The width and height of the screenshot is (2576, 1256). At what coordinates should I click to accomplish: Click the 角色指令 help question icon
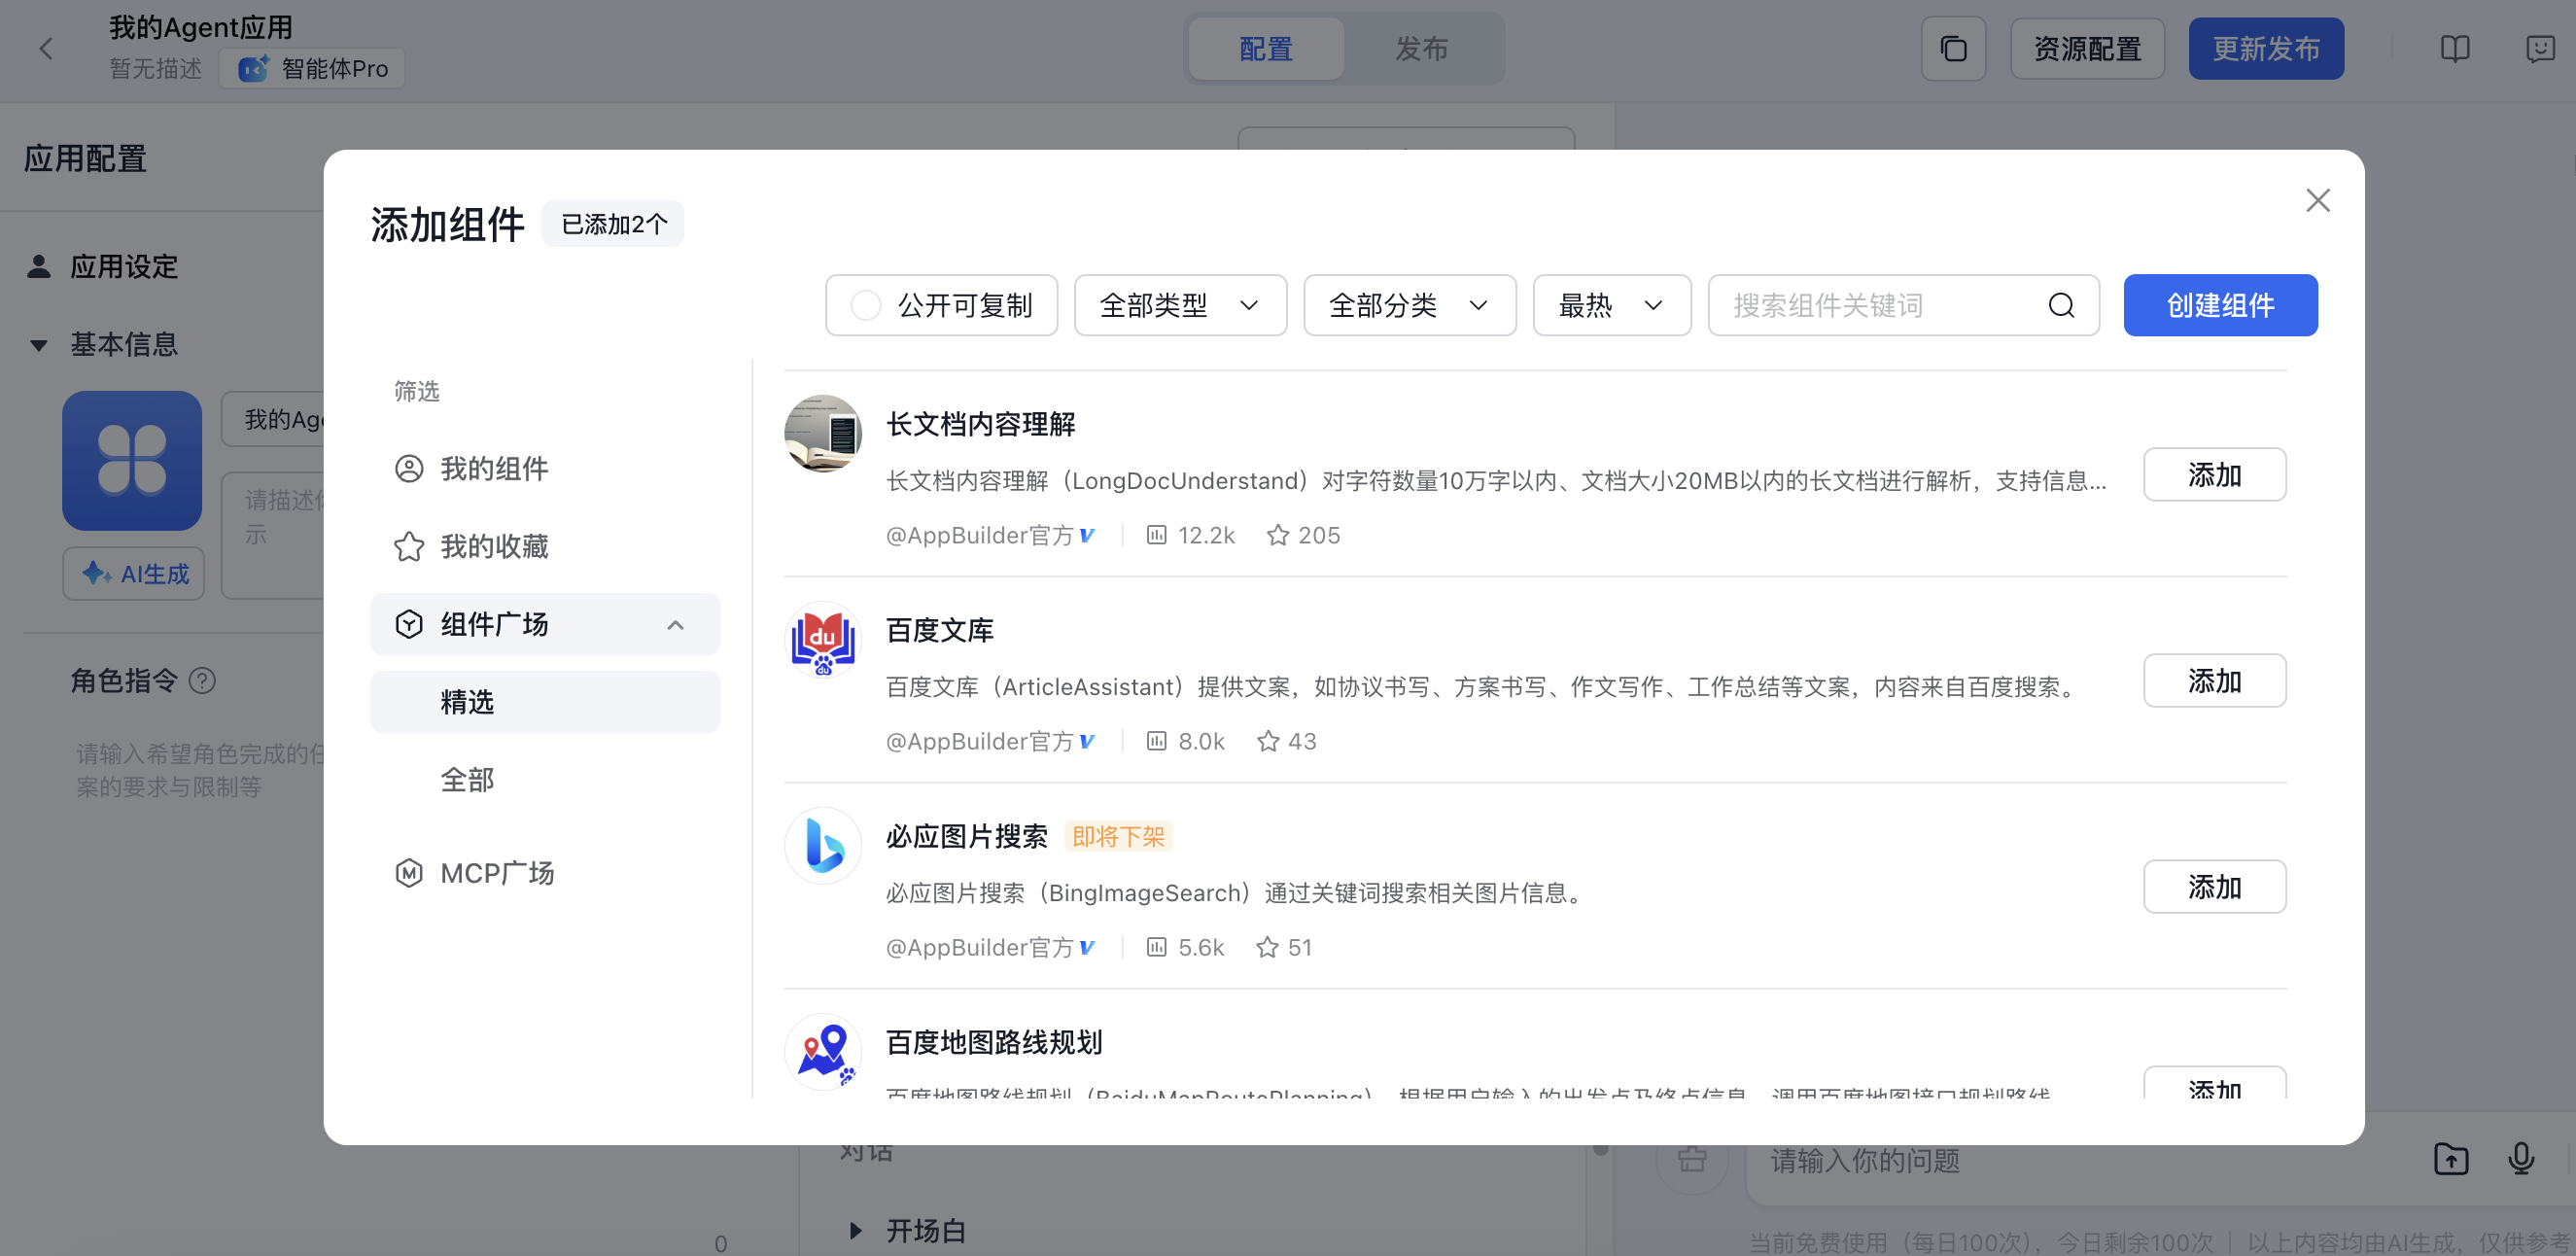click(x=203, y=681)
